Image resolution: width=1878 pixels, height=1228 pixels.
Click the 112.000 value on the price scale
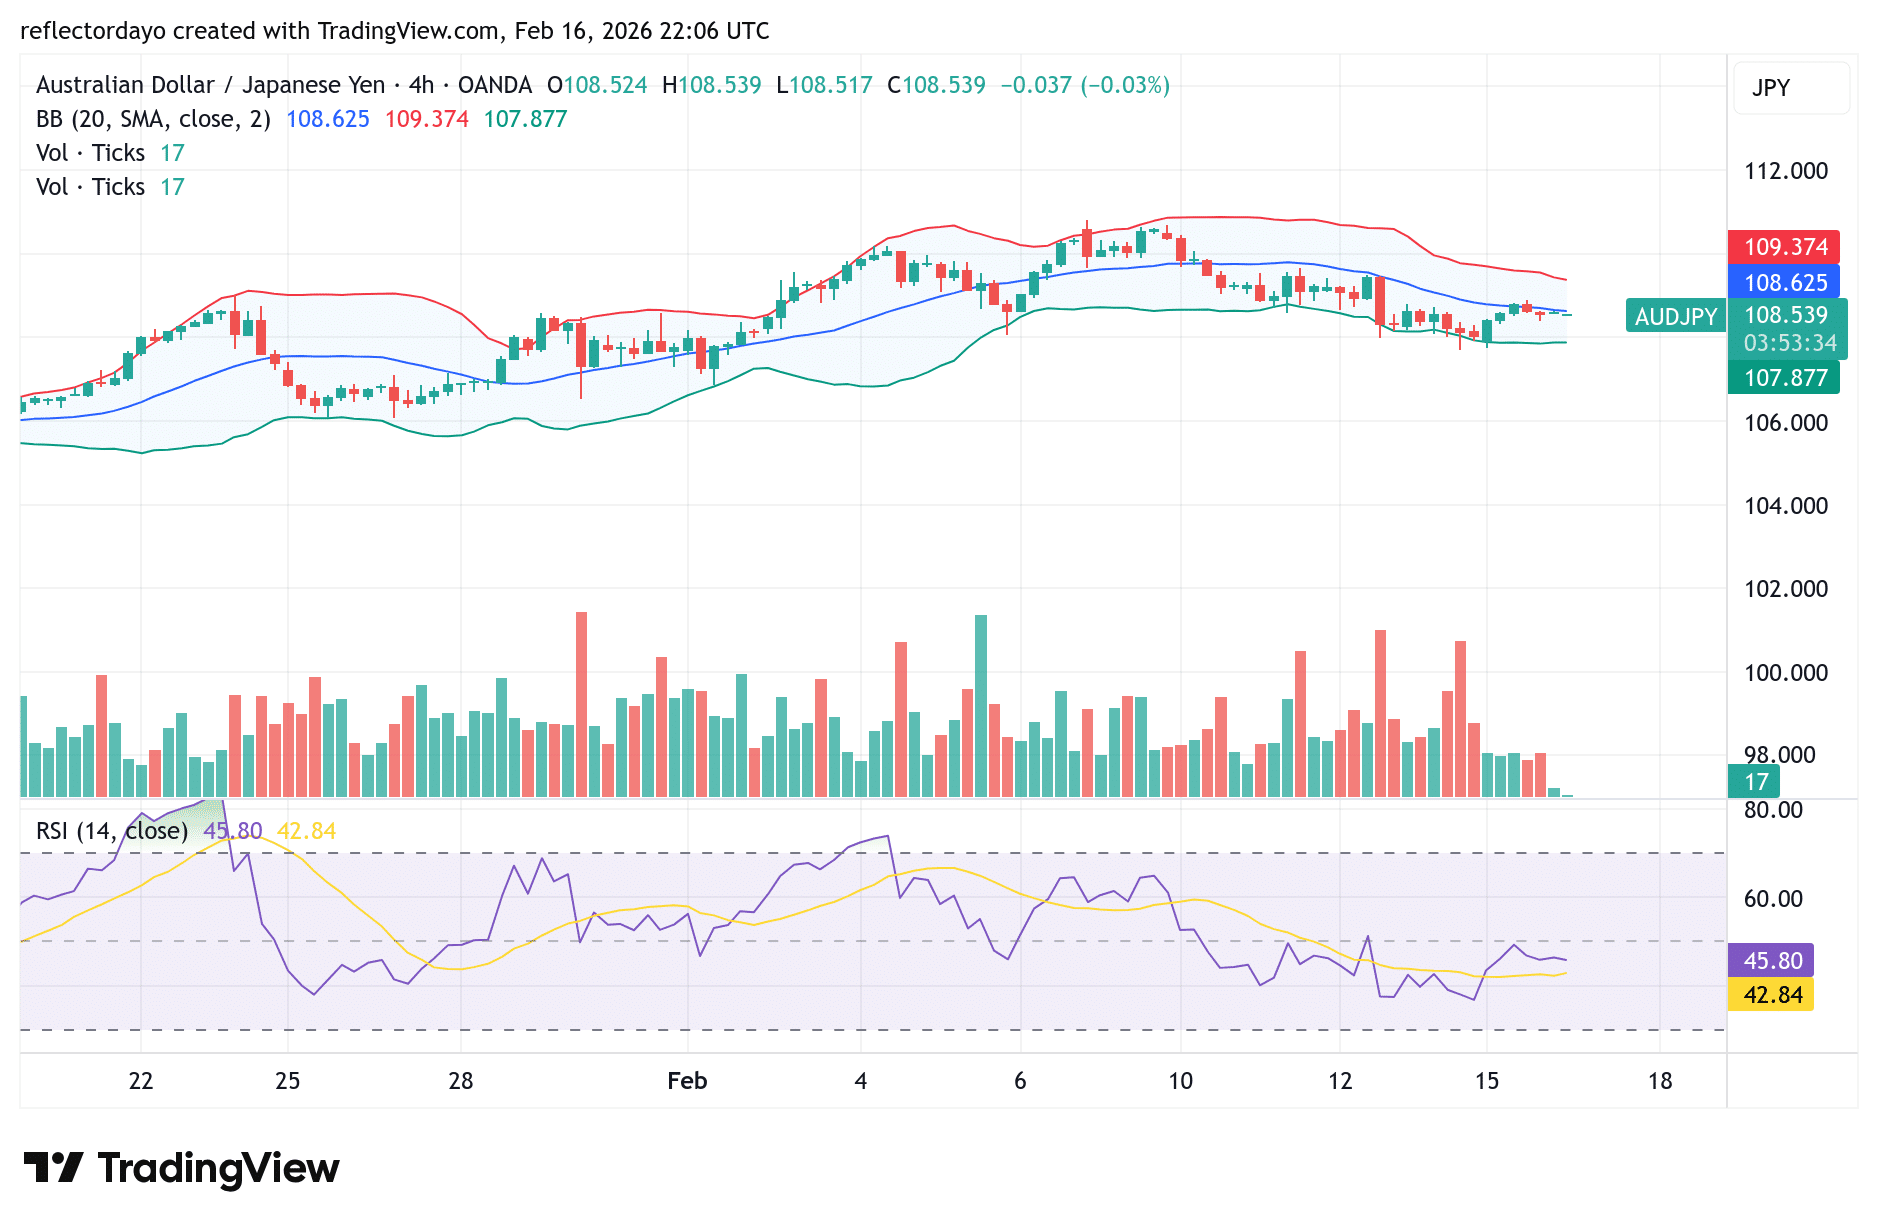(1786, 171)
